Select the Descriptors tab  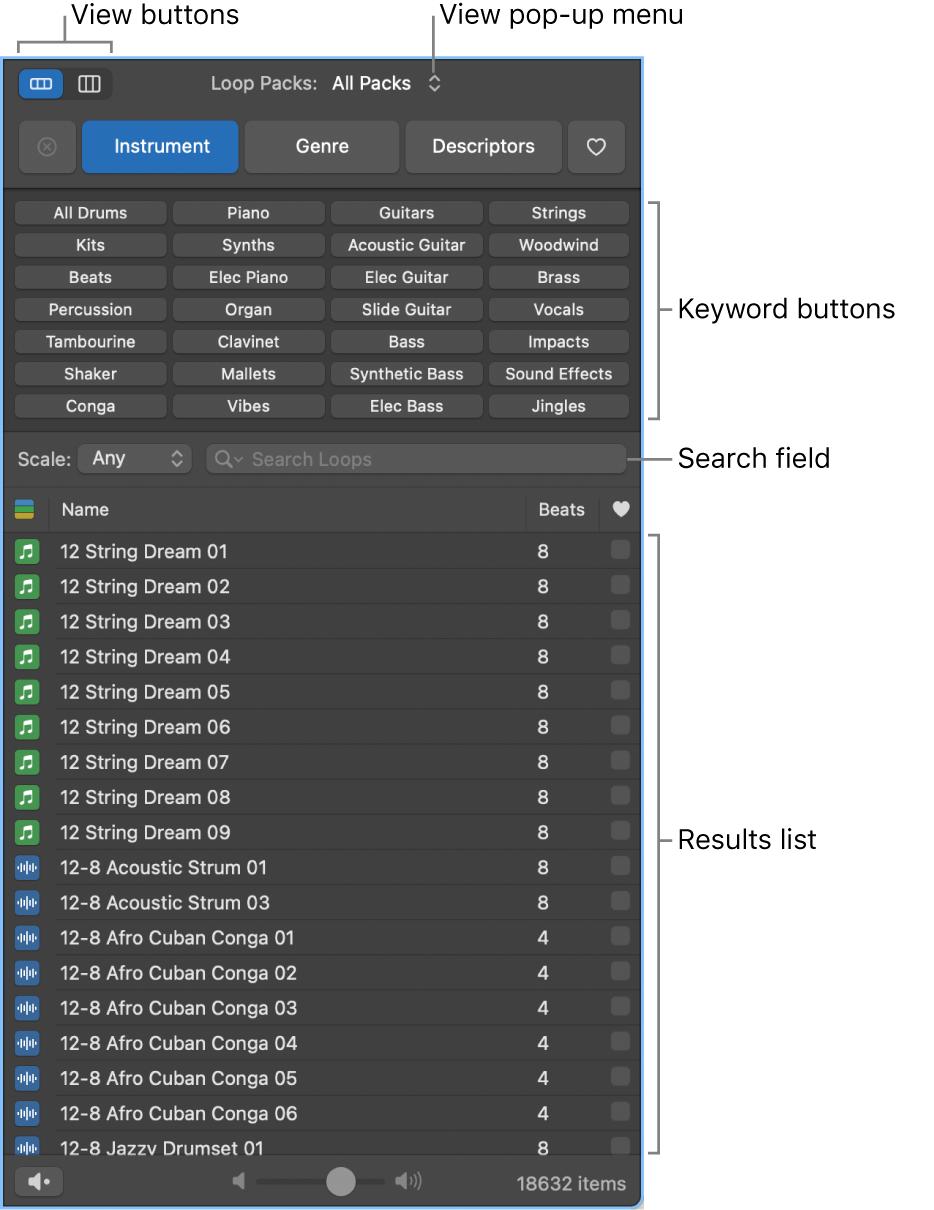[x=483, y=147]
